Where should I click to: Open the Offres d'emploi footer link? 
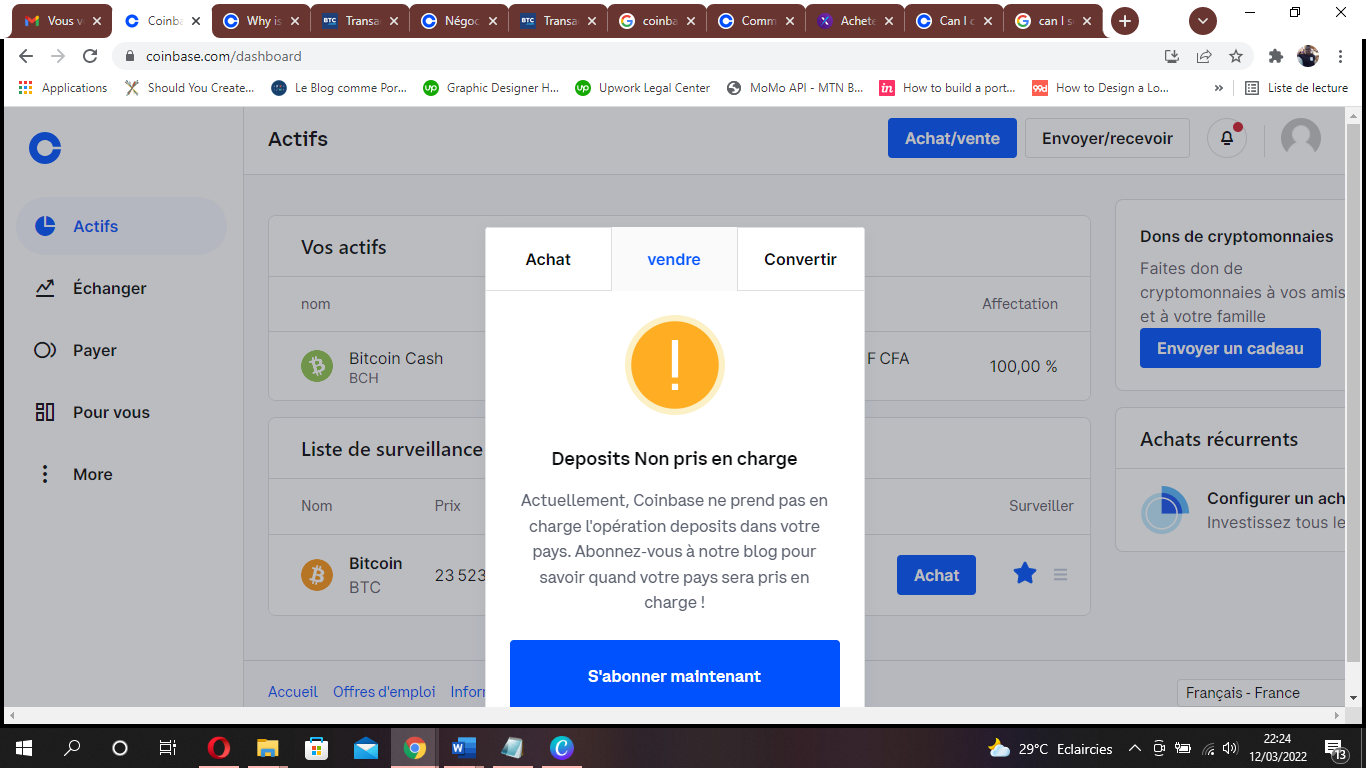click(384, 692)
